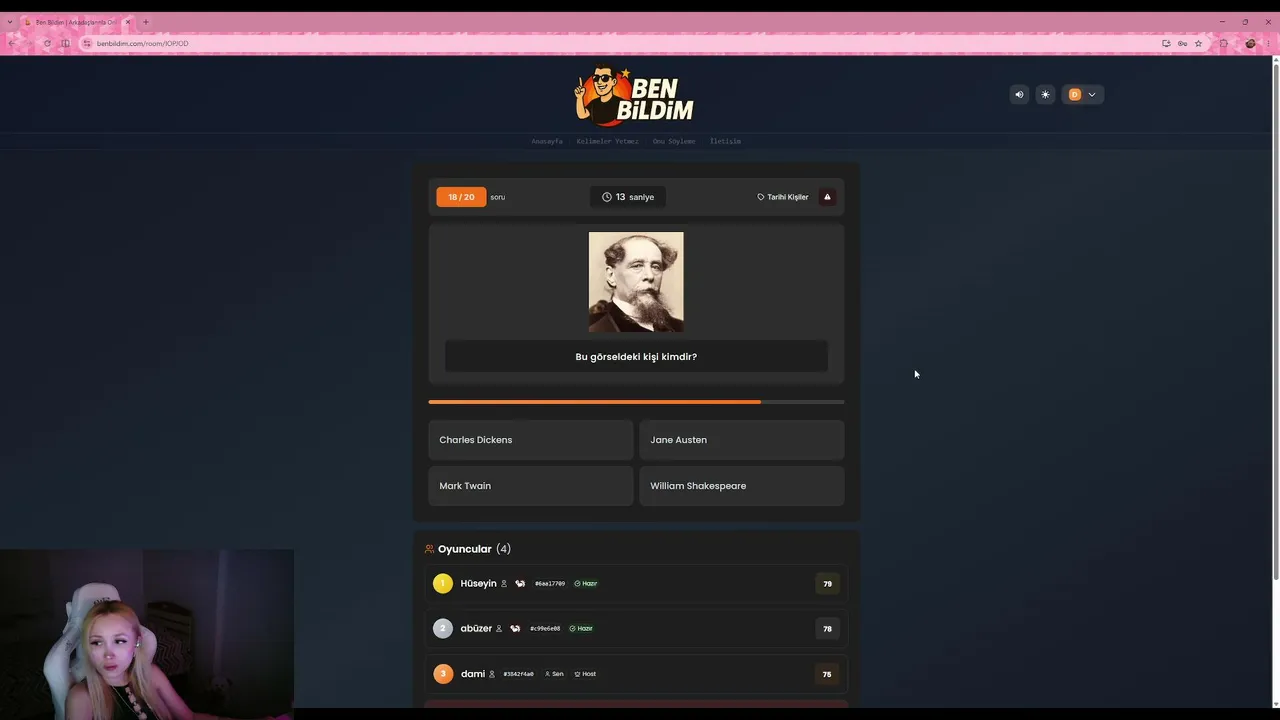Select the Ben Bildim browser tab
1280x720 pixels.
(x=77, y=22)
